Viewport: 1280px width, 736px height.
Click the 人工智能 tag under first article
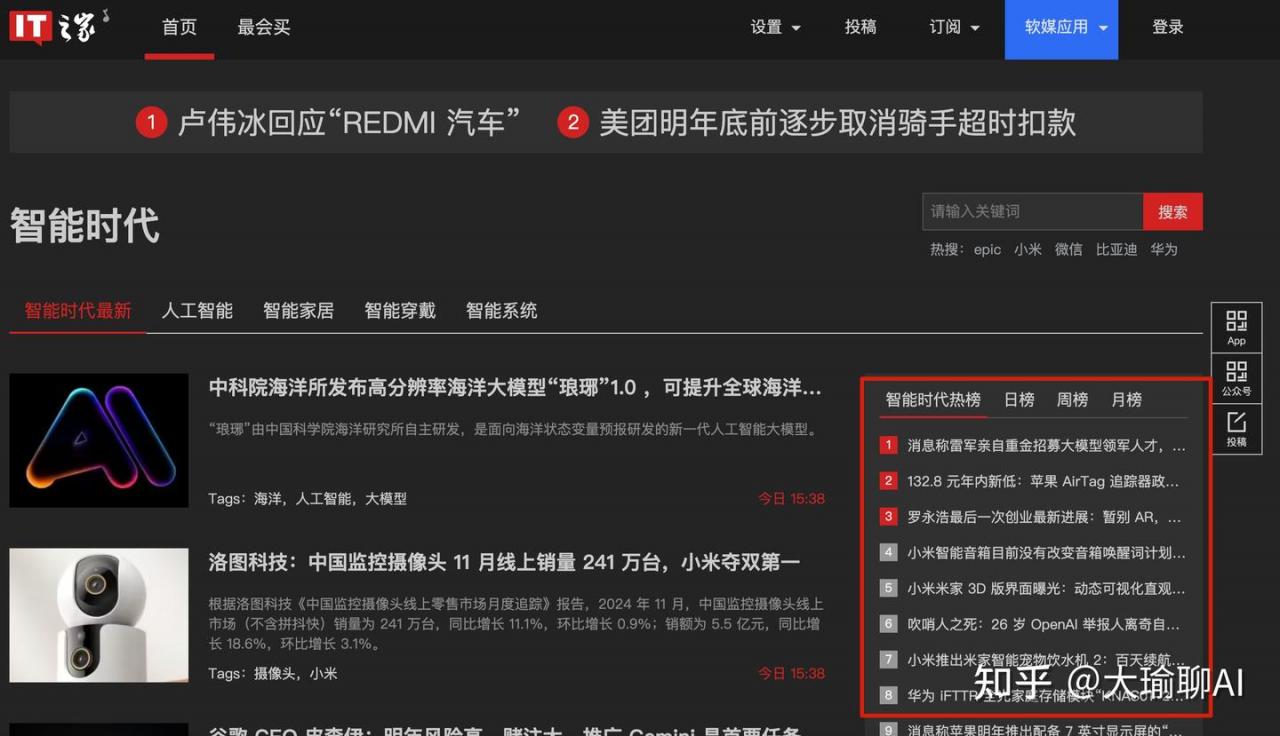pos(323,498)
